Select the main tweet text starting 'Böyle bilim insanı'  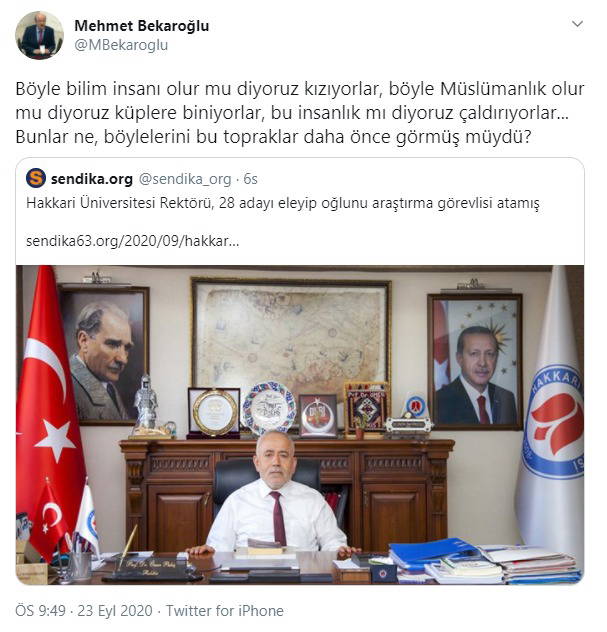click(299, 113)
